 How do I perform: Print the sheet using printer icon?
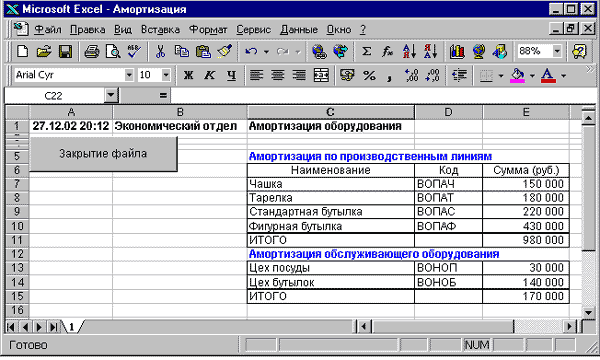92,51
